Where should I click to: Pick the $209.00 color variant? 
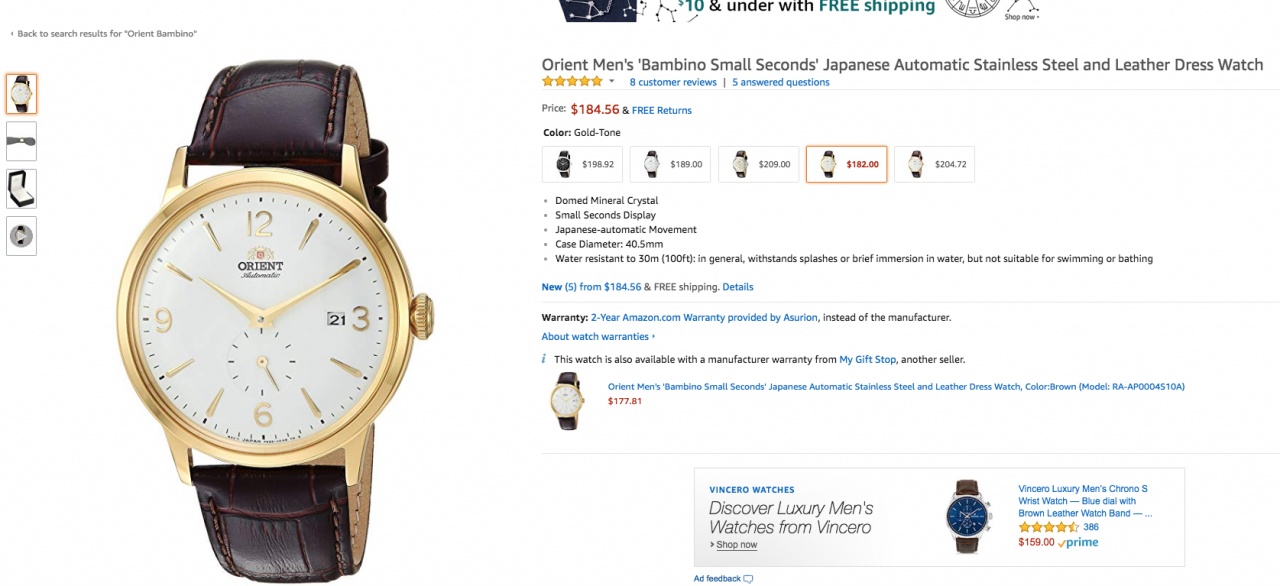click(x=758, y=164)
